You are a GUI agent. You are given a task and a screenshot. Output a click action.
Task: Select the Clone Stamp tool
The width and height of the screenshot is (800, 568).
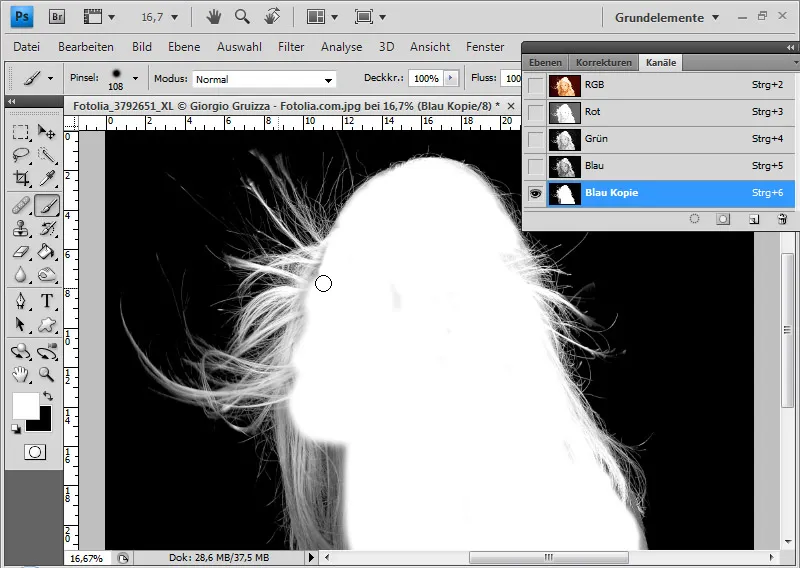[x=20, y=229]
